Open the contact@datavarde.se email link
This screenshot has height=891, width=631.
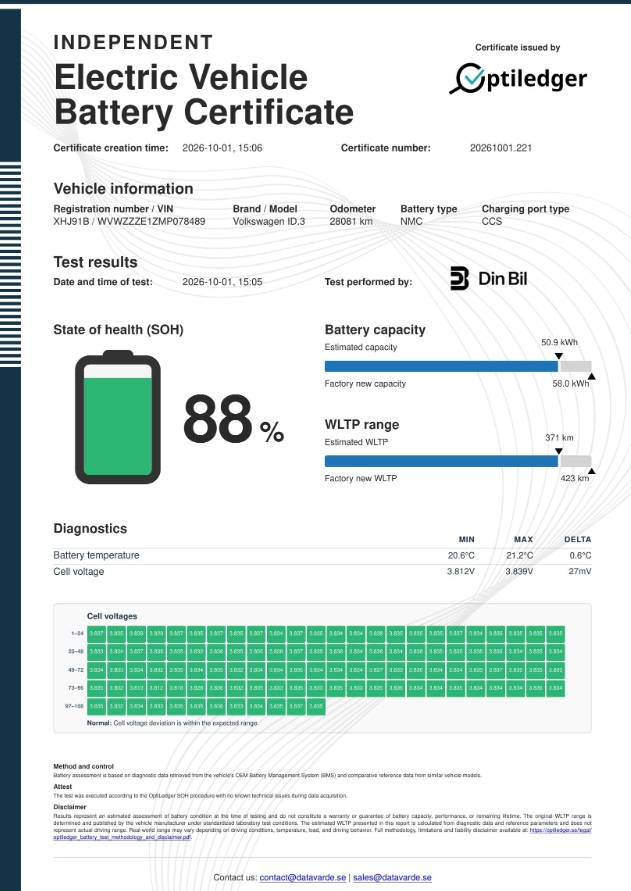point(302,877)
